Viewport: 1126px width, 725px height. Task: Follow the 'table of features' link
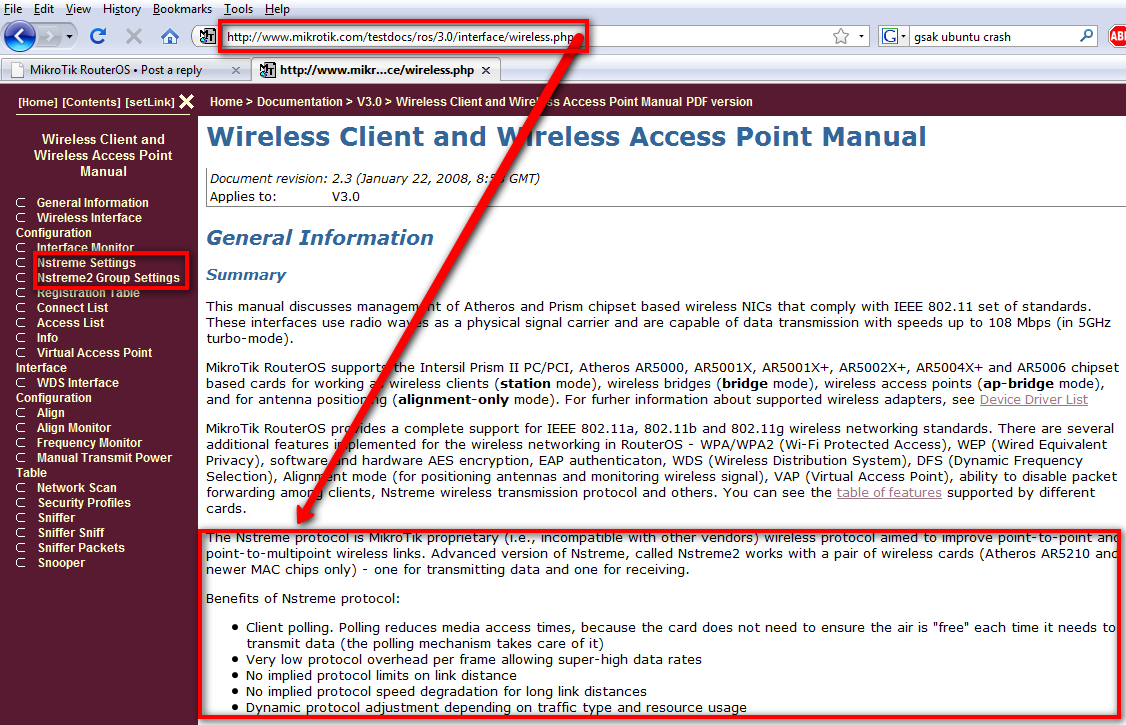pos(889,493)
